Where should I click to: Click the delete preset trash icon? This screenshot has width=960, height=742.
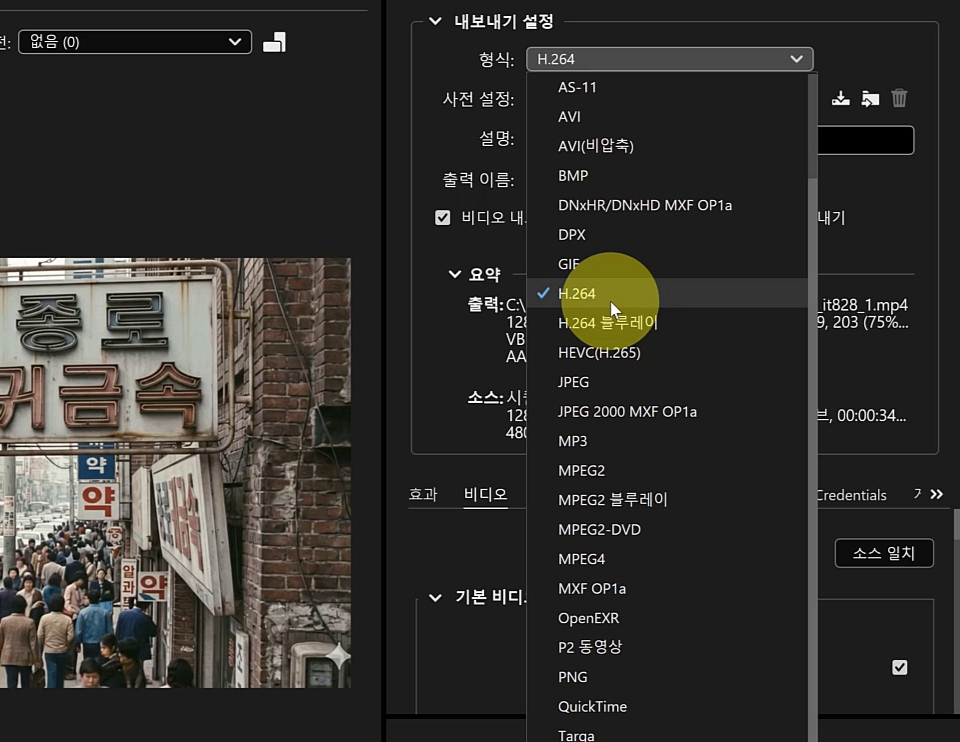[899, 99]
